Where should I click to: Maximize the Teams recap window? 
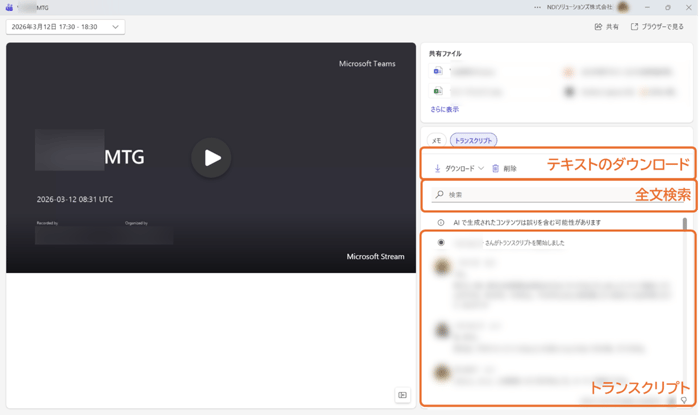coord(668,7)
